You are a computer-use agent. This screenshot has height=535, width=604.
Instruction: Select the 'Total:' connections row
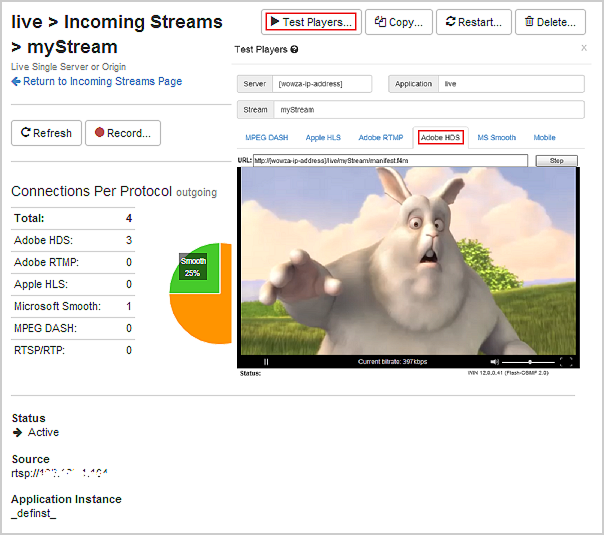click(x=73, y=218)
